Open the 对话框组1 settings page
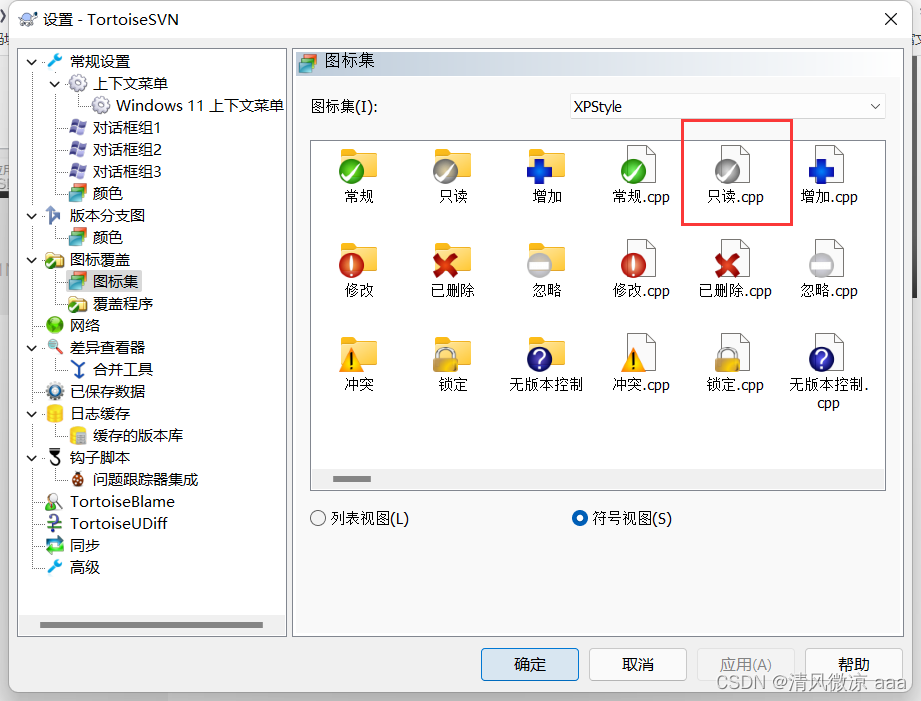Image resolution: width=921 pixels, height=701 pixels. tap(126, 128)
